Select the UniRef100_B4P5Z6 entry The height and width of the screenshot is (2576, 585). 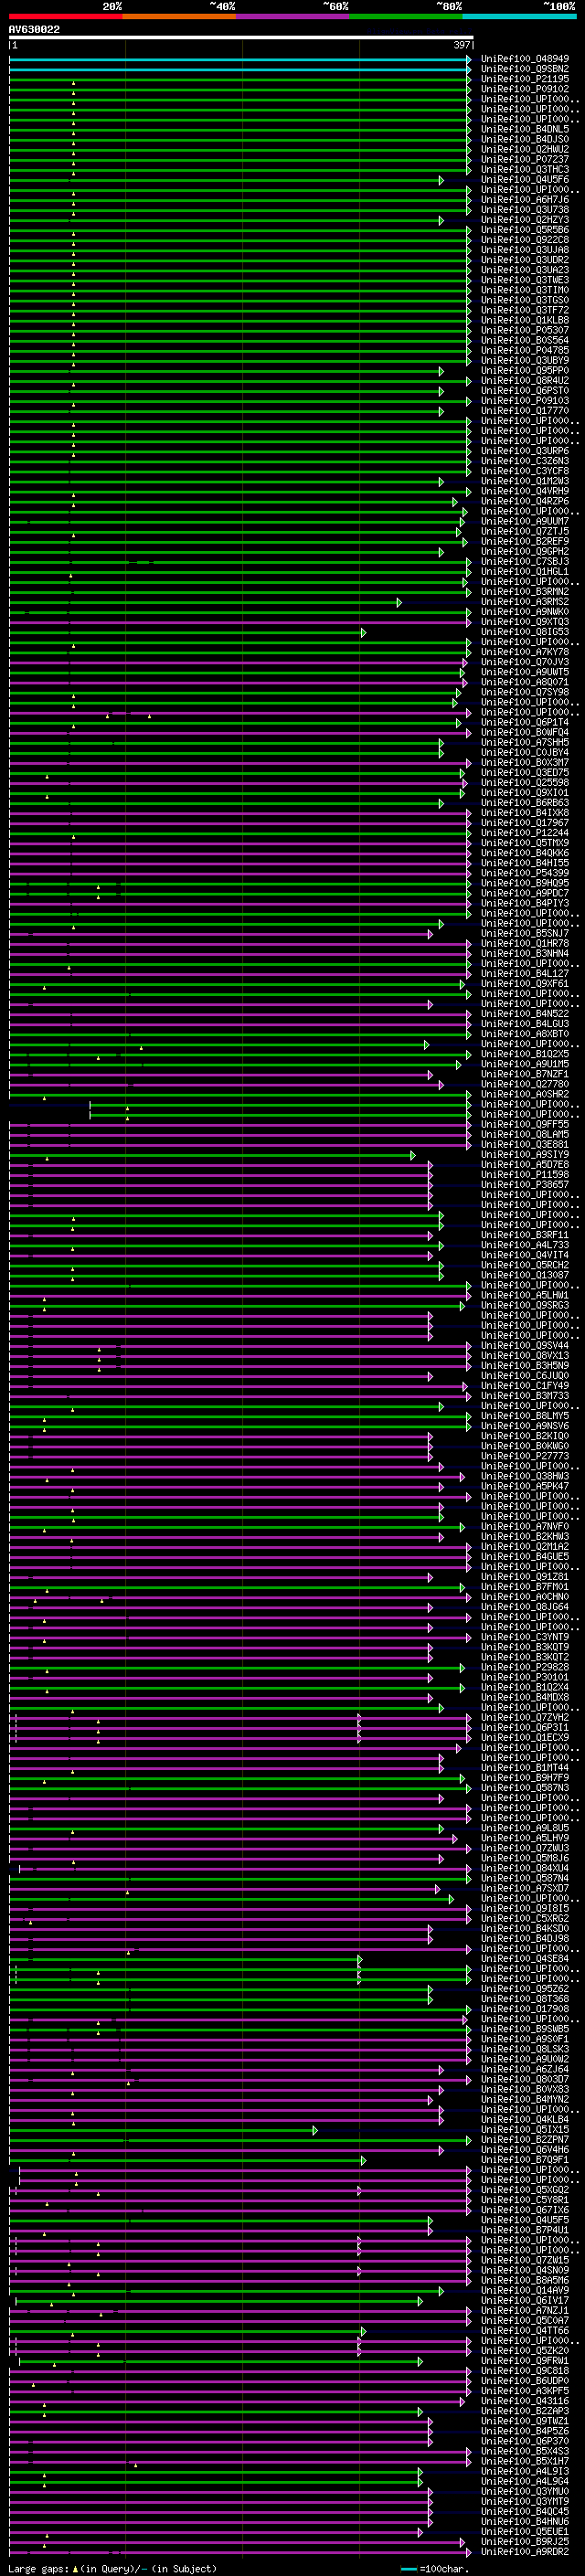524,2431
